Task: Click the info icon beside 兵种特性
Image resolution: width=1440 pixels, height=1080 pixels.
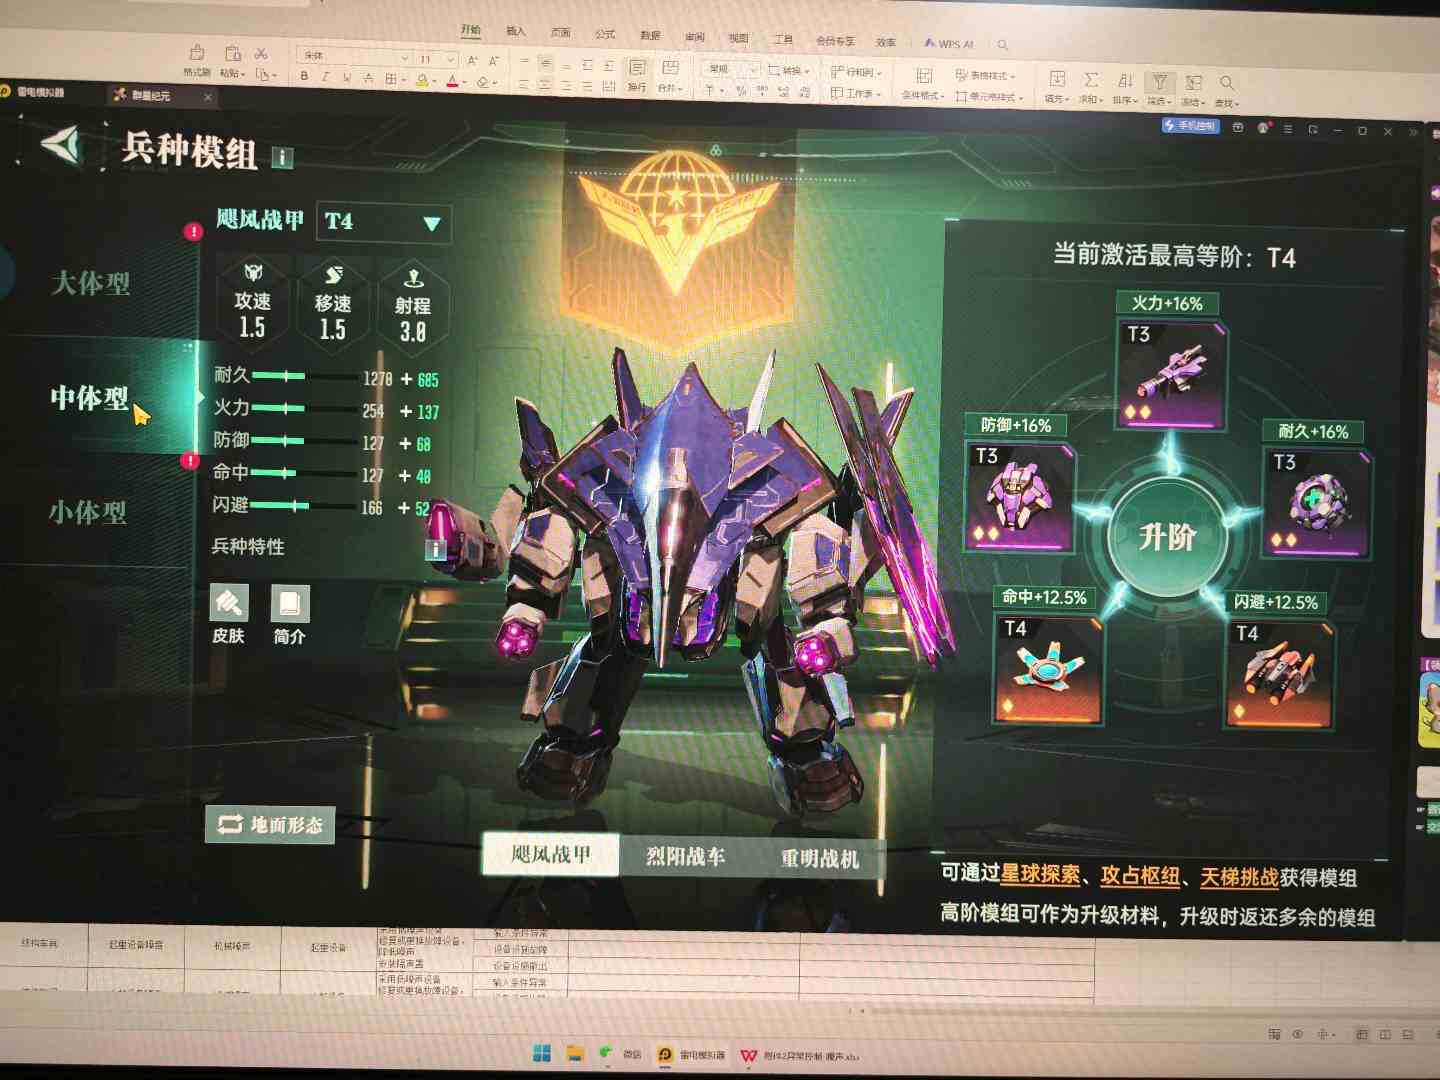Action: pos(436,549)
